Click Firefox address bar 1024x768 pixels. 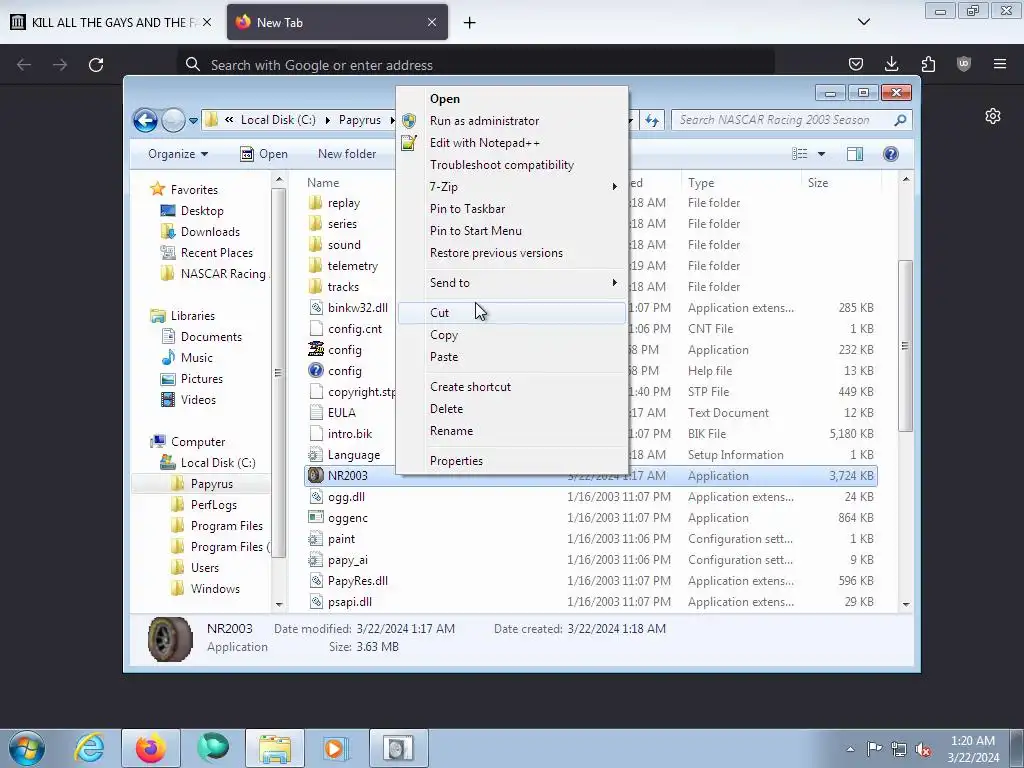(475, 65)
